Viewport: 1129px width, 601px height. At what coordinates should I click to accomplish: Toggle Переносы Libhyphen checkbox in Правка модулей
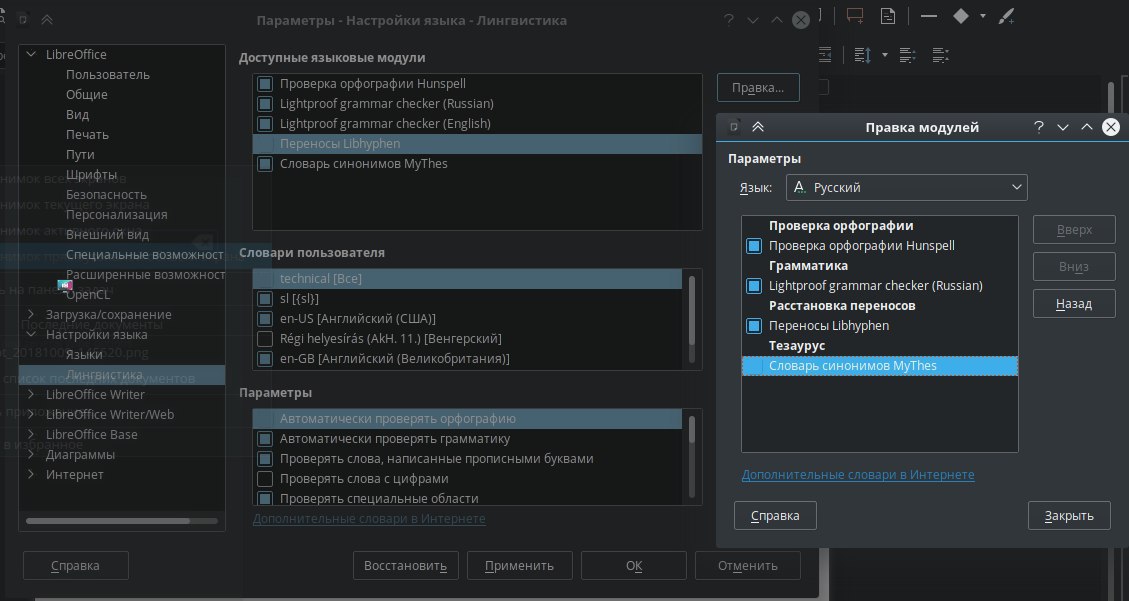pyautogui.click(x=754, y=326)
